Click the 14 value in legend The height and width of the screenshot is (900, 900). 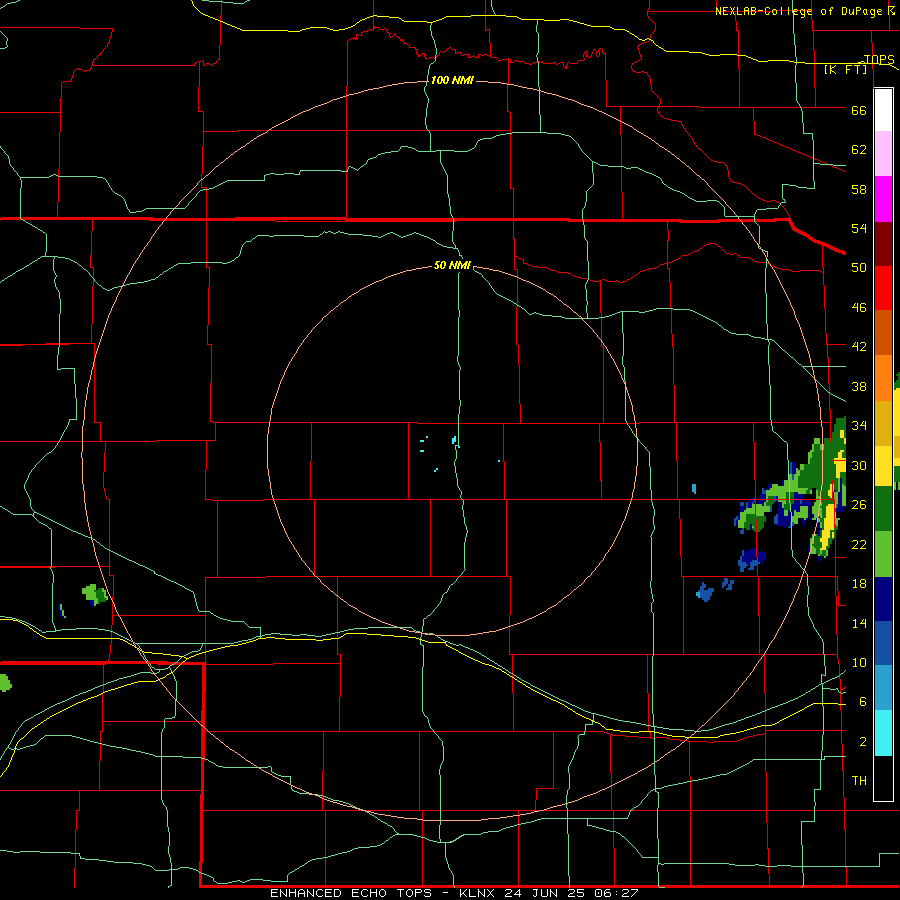[859, 623]
